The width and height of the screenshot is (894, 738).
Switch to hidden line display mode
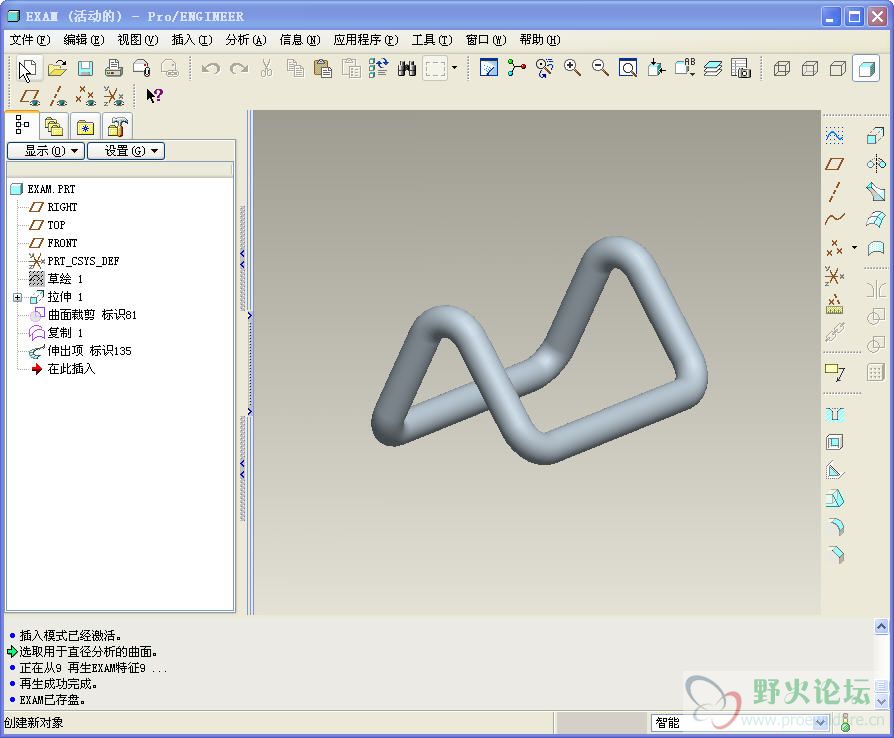(x=810, y=68)
